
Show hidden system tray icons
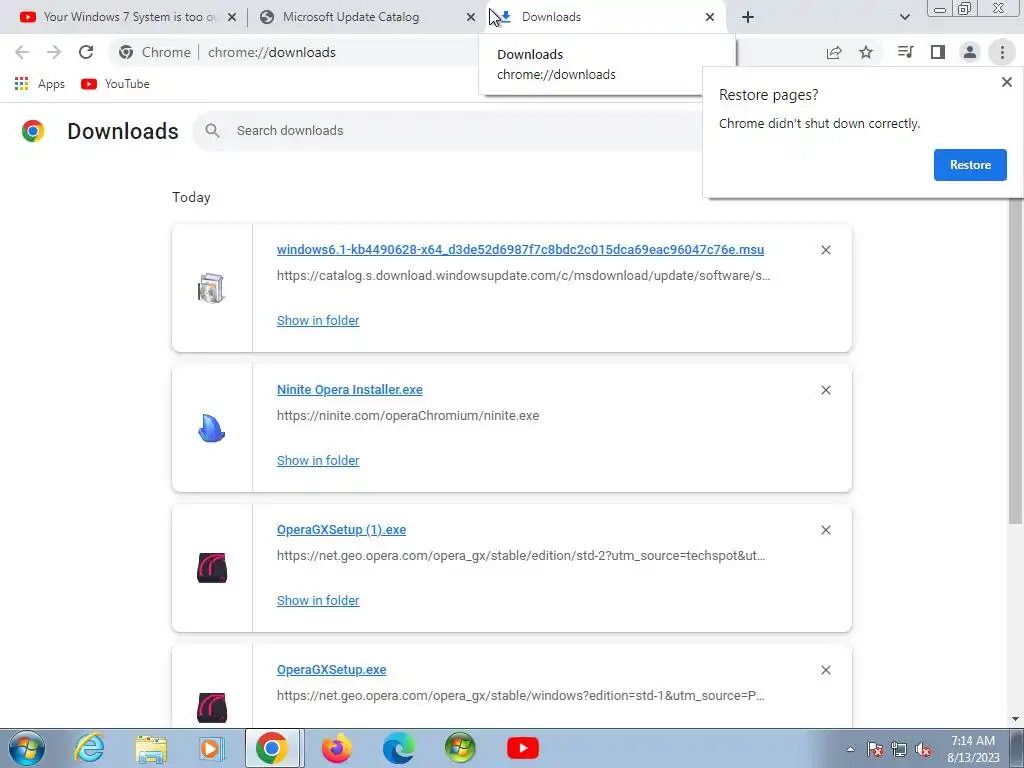[x=850, y=749]
